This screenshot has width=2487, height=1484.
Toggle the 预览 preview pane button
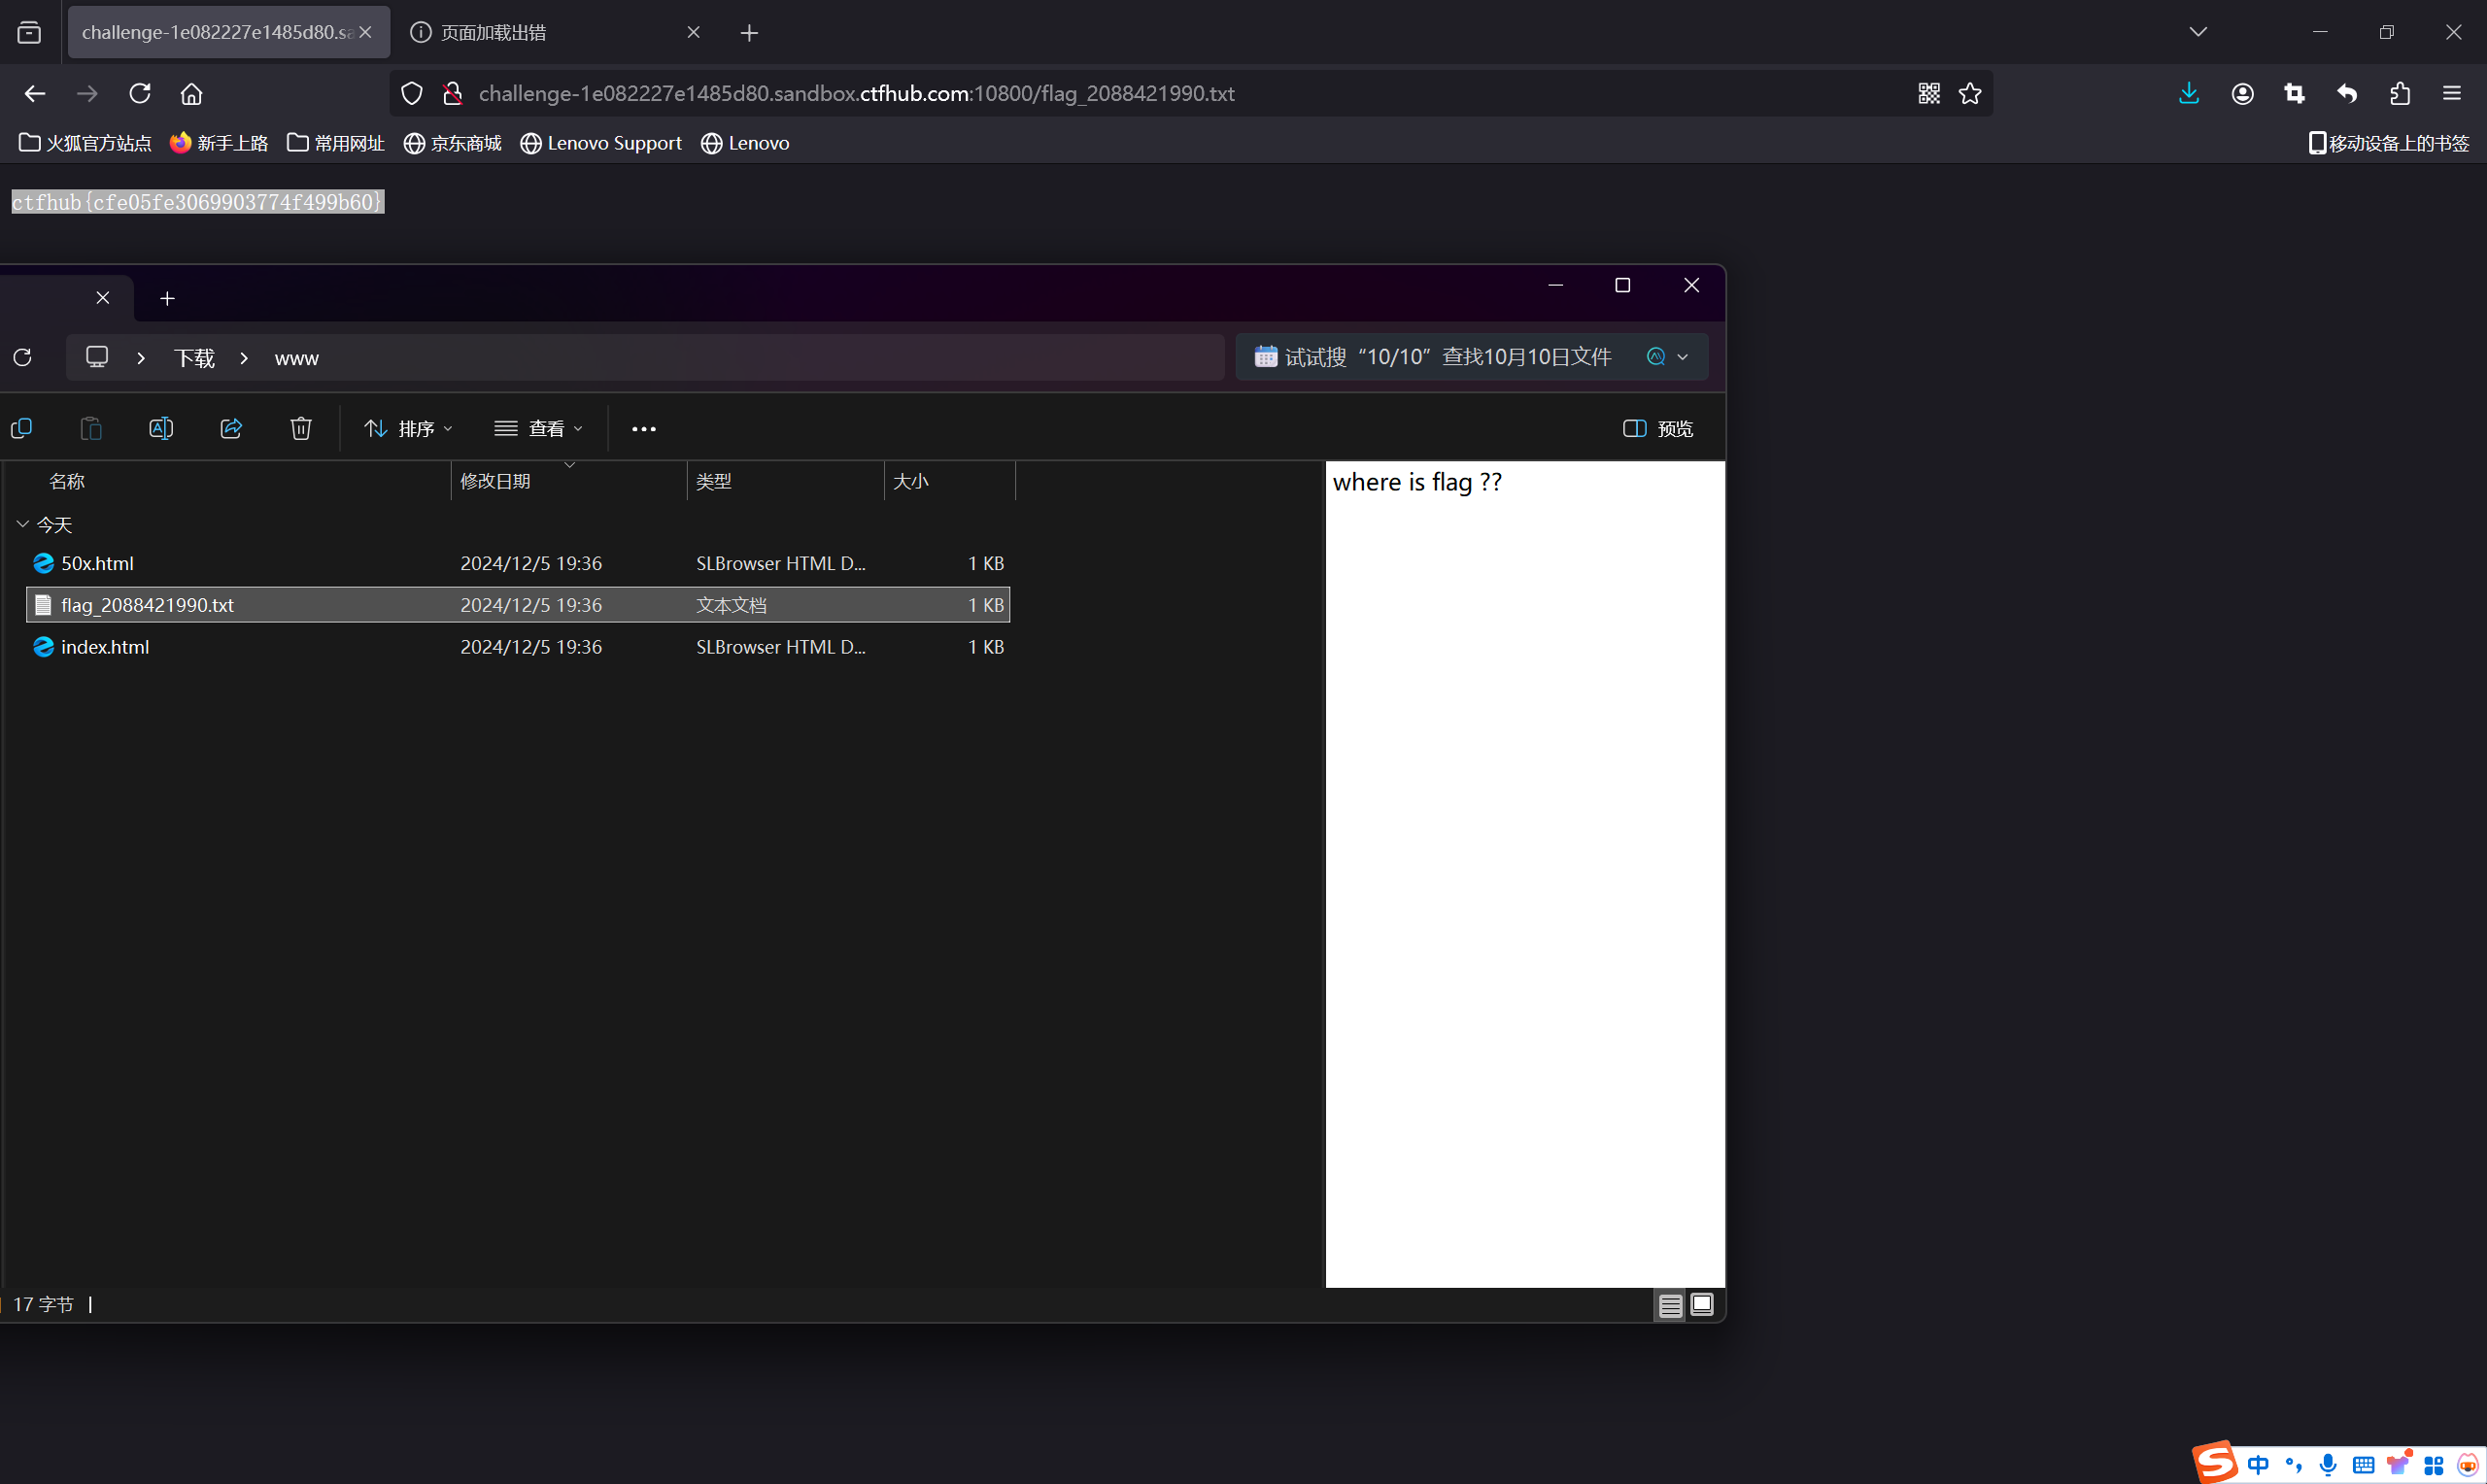pyautogui.click(x=1657, y=428)
